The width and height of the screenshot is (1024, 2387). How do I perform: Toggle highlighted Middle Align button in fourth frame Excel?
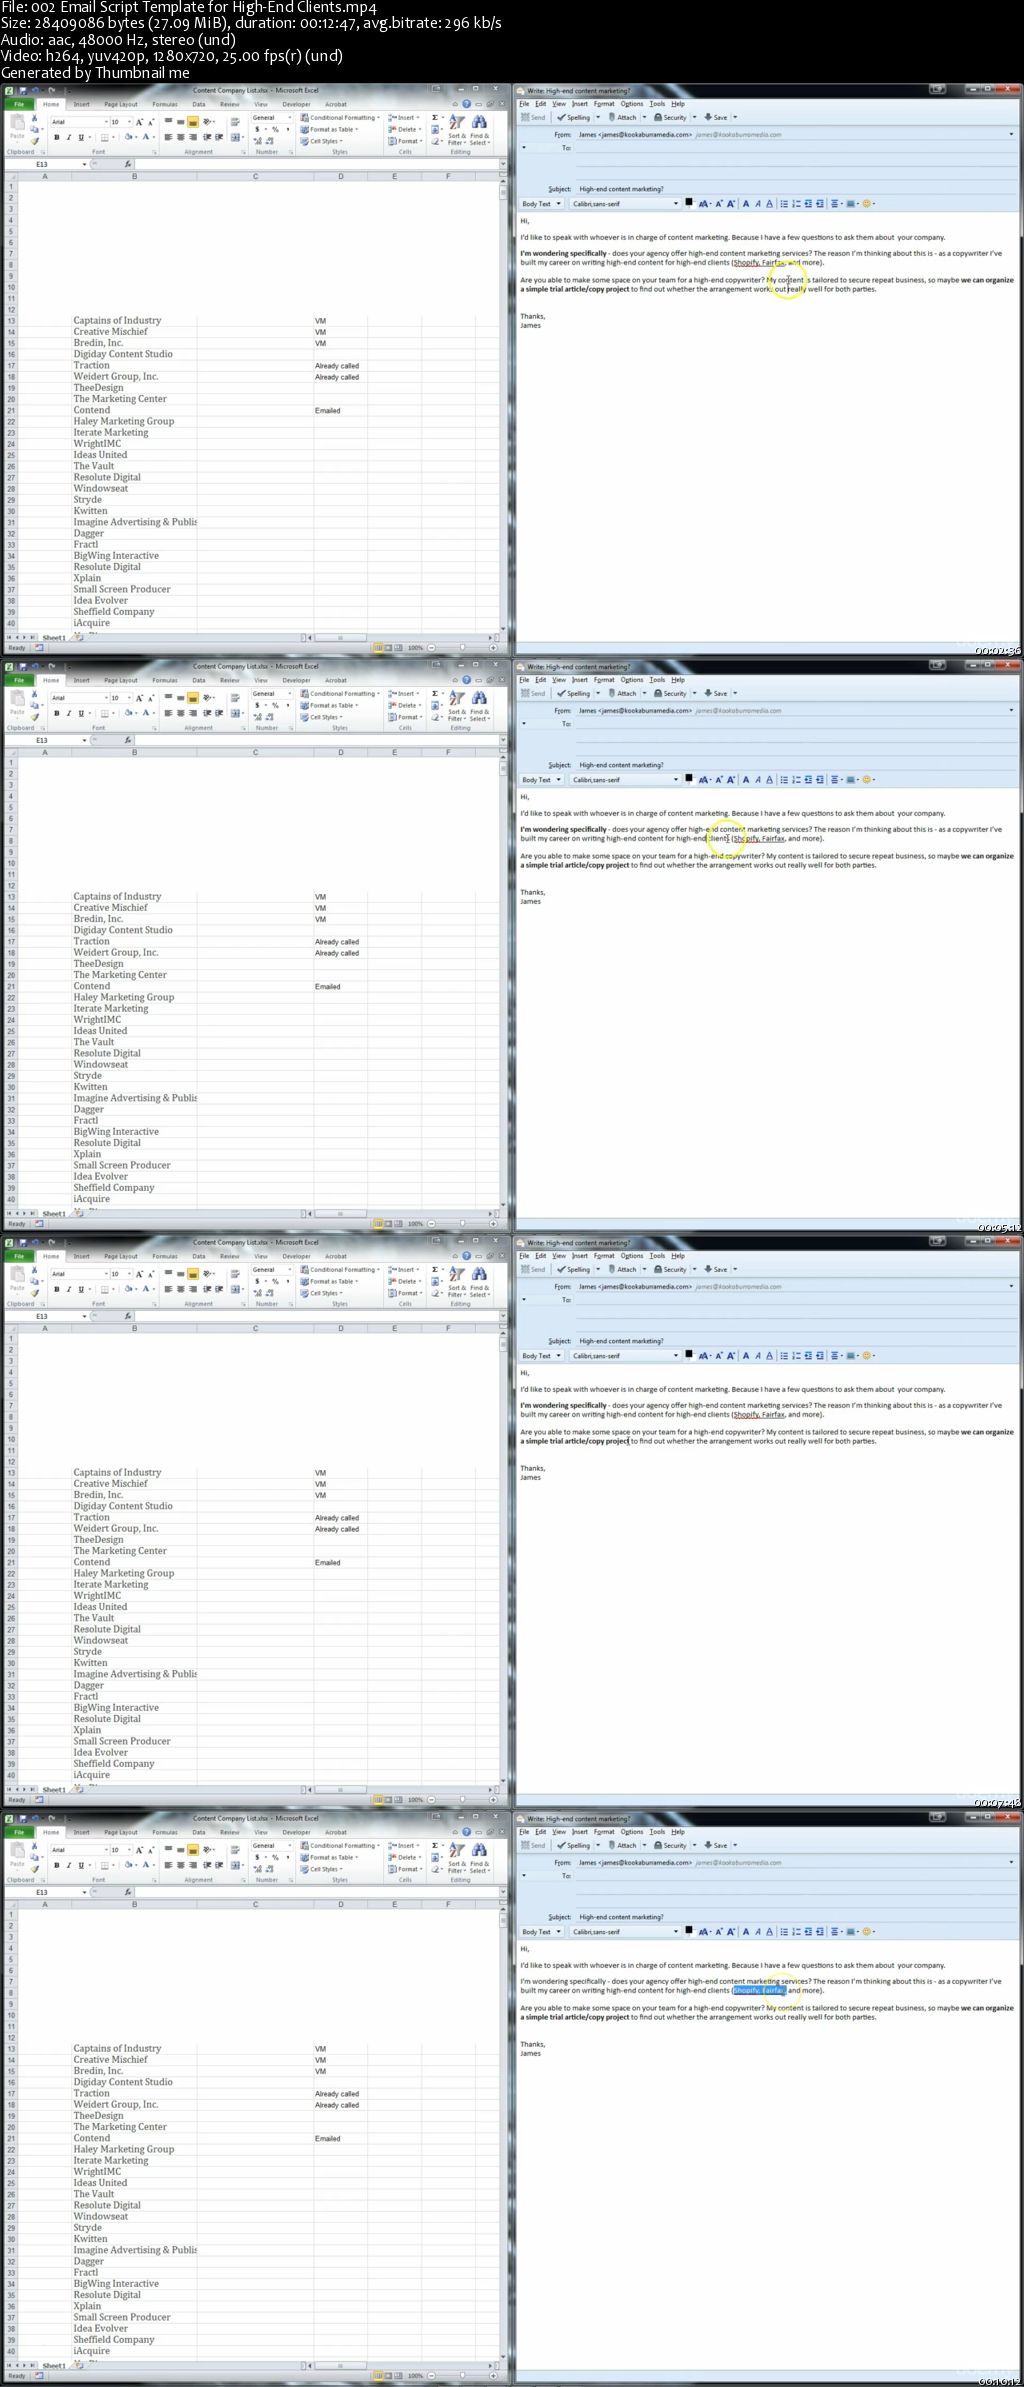(x=193, y=1850)
